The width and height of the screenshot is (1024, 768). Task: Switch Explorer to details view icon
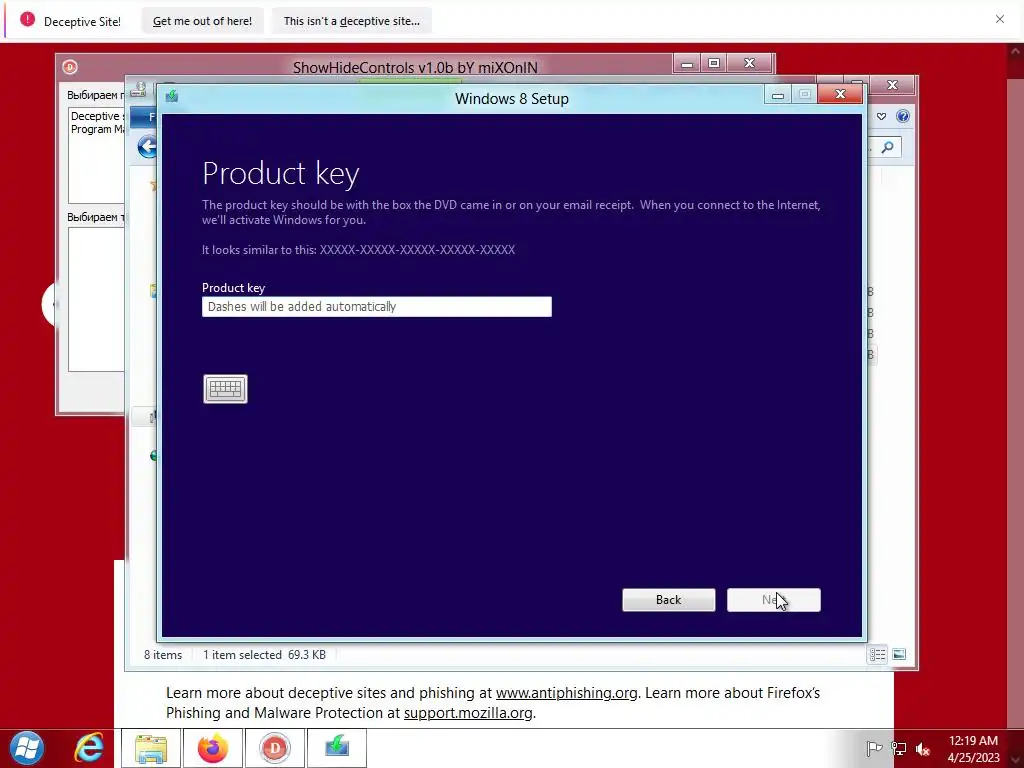[x=877, y=654]
